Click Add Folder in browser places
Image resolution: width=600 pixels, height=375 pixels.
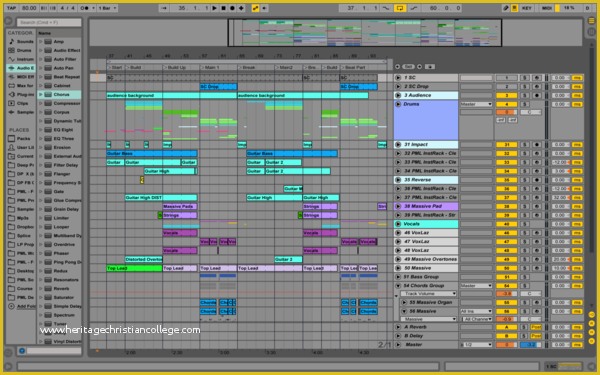[x=21, y=306]
